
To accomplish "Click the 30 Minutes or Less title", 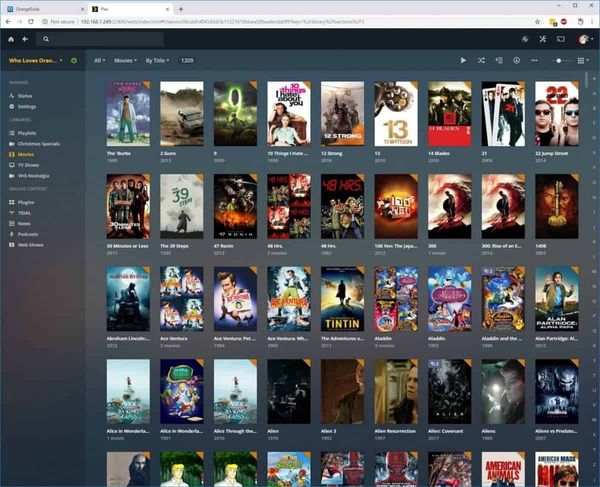I will coord(127,246).
